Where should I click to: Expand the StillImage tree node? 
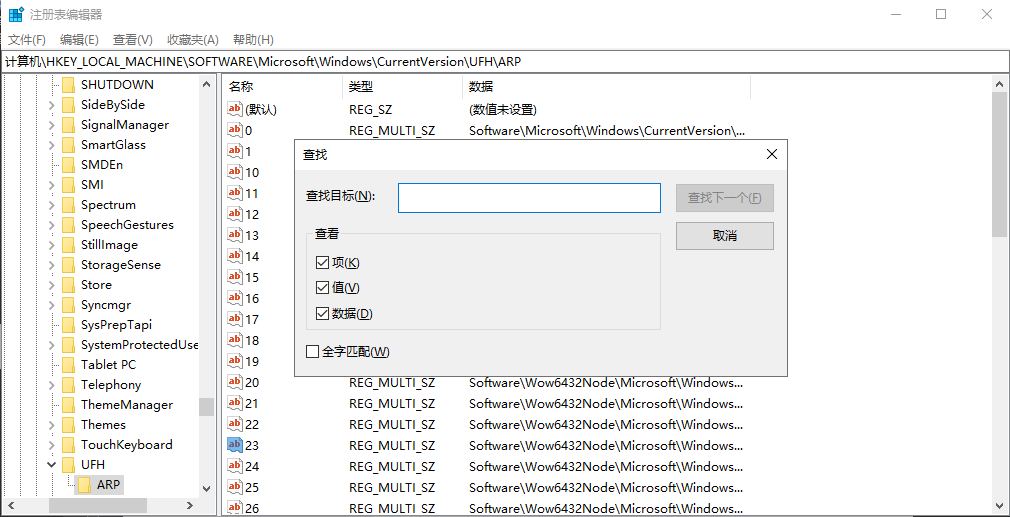click(52, 245)
